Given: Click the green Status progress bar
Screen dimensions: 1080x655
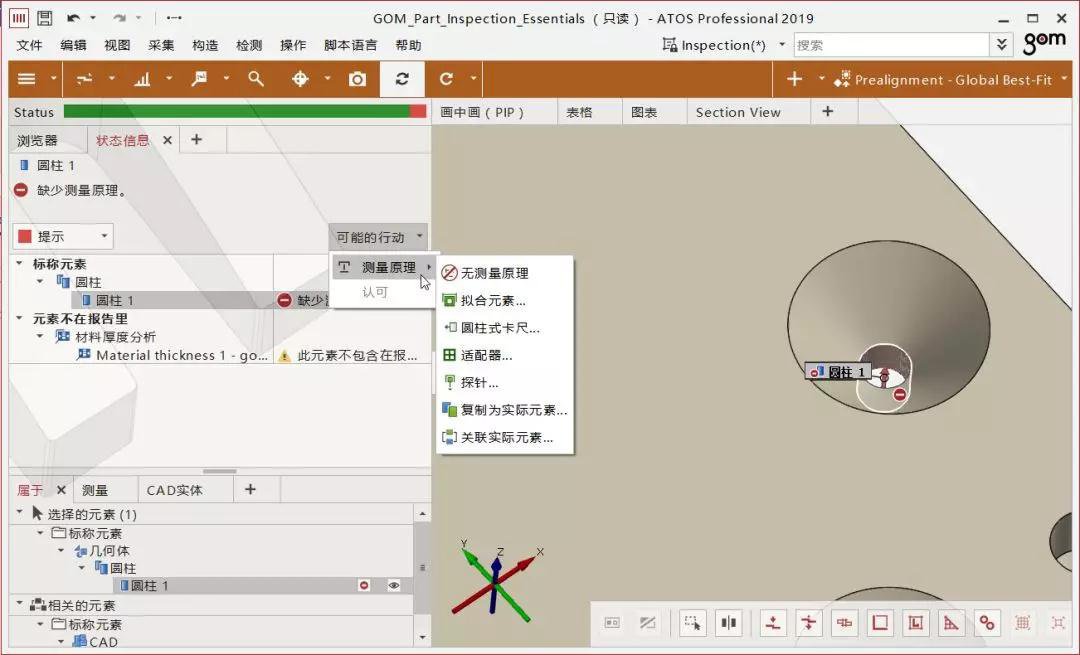Looking at the screenshot, I should [236, 112].
